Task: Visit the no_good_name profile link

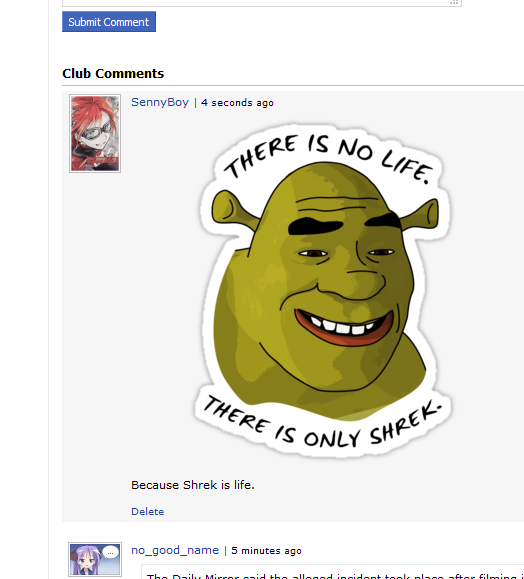Action: click(175, 551)
